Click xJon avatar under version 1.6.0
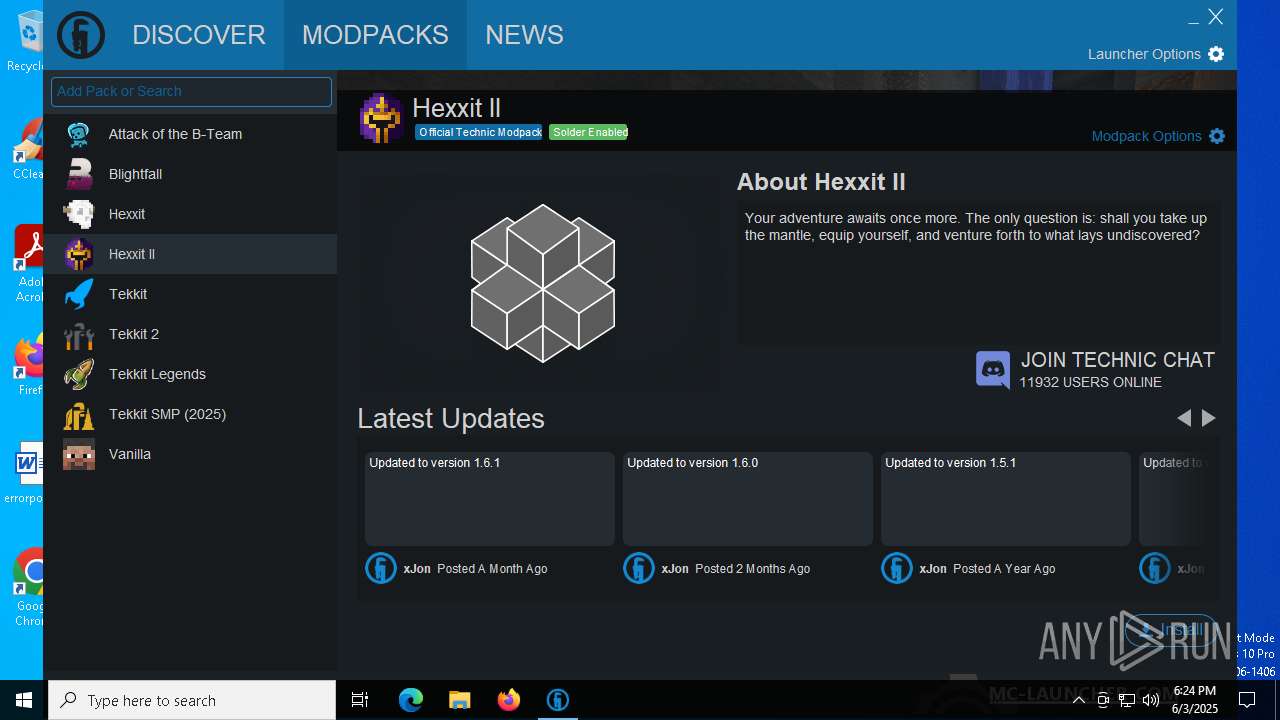This screenshot has width=1280, height=720. [x=639, y=568]
